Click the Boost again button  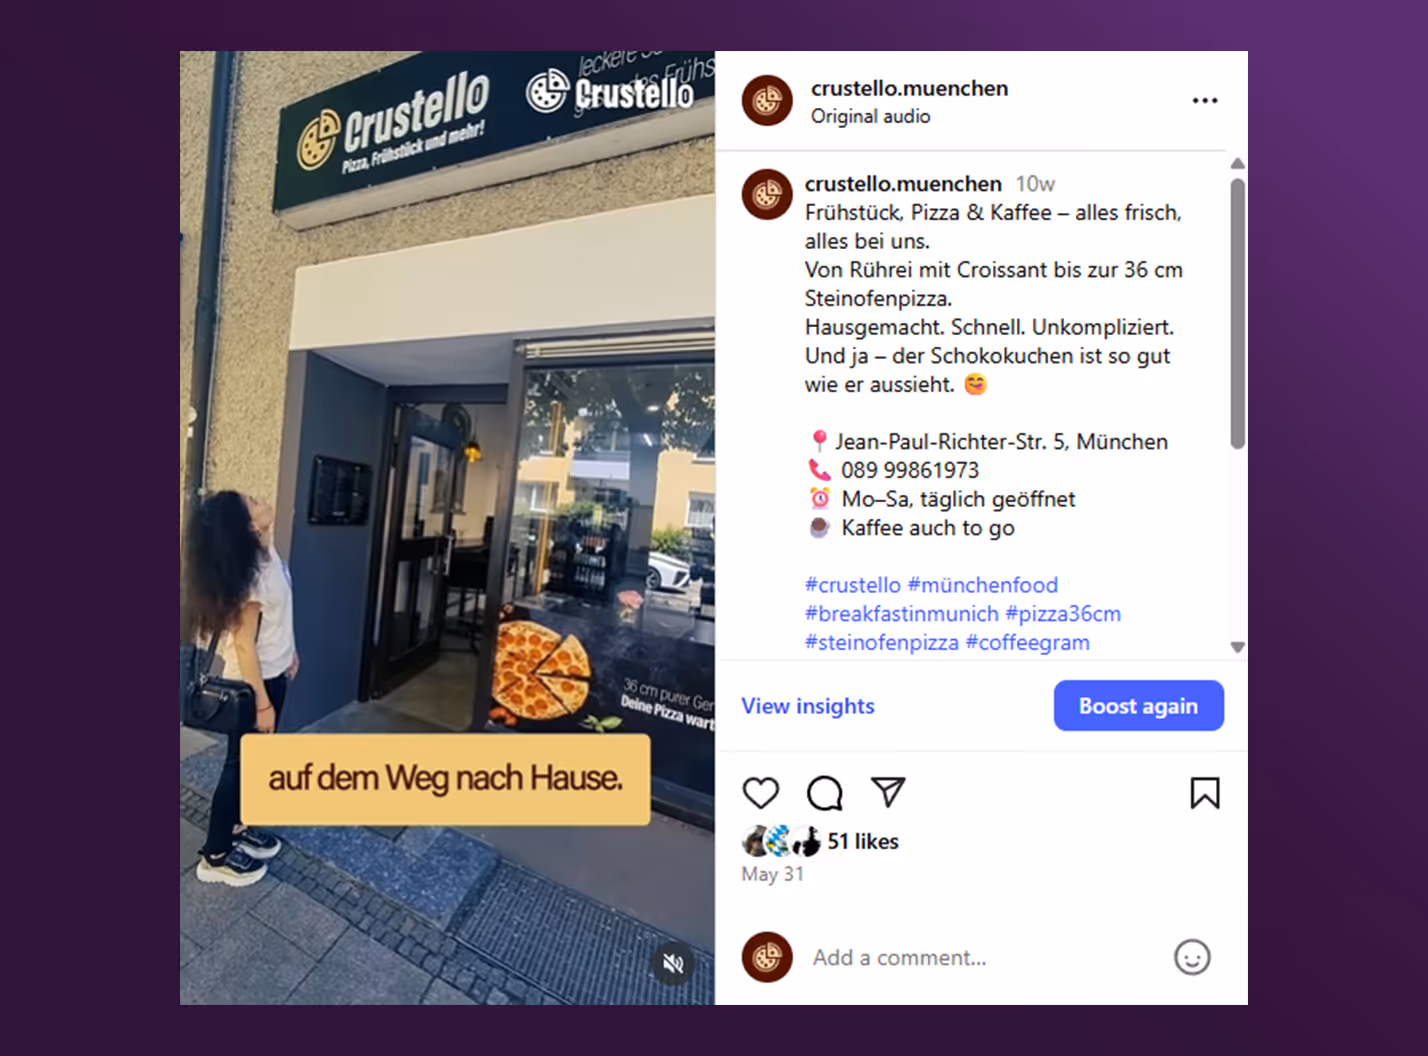[x=1138, y=706]
